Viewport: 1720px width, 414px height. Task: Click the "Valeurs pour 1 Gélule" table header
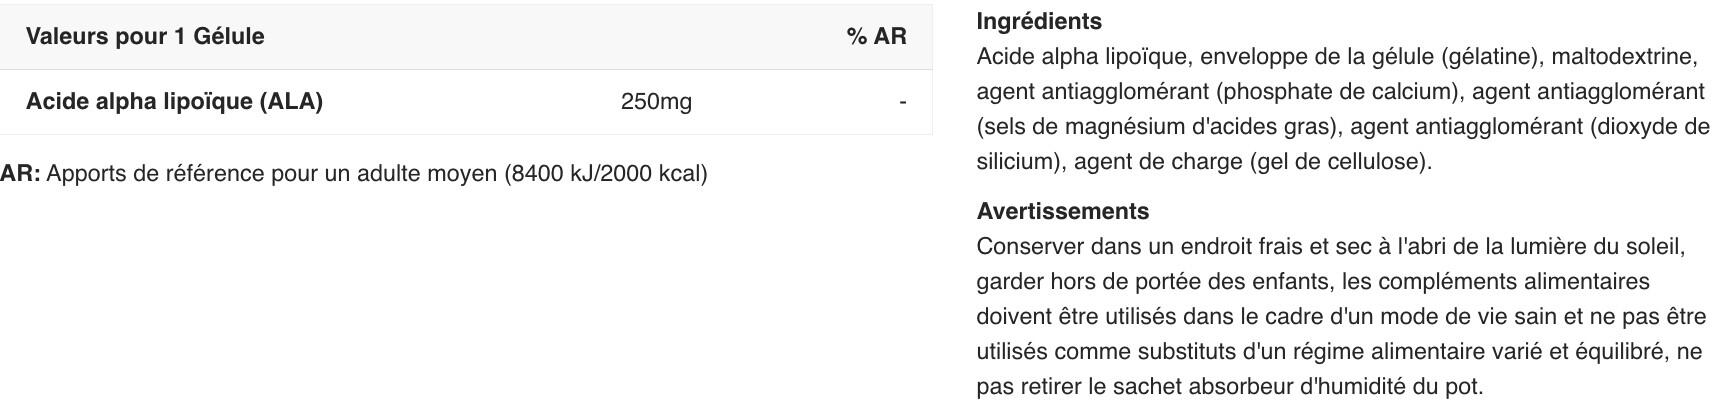point(145,37)
